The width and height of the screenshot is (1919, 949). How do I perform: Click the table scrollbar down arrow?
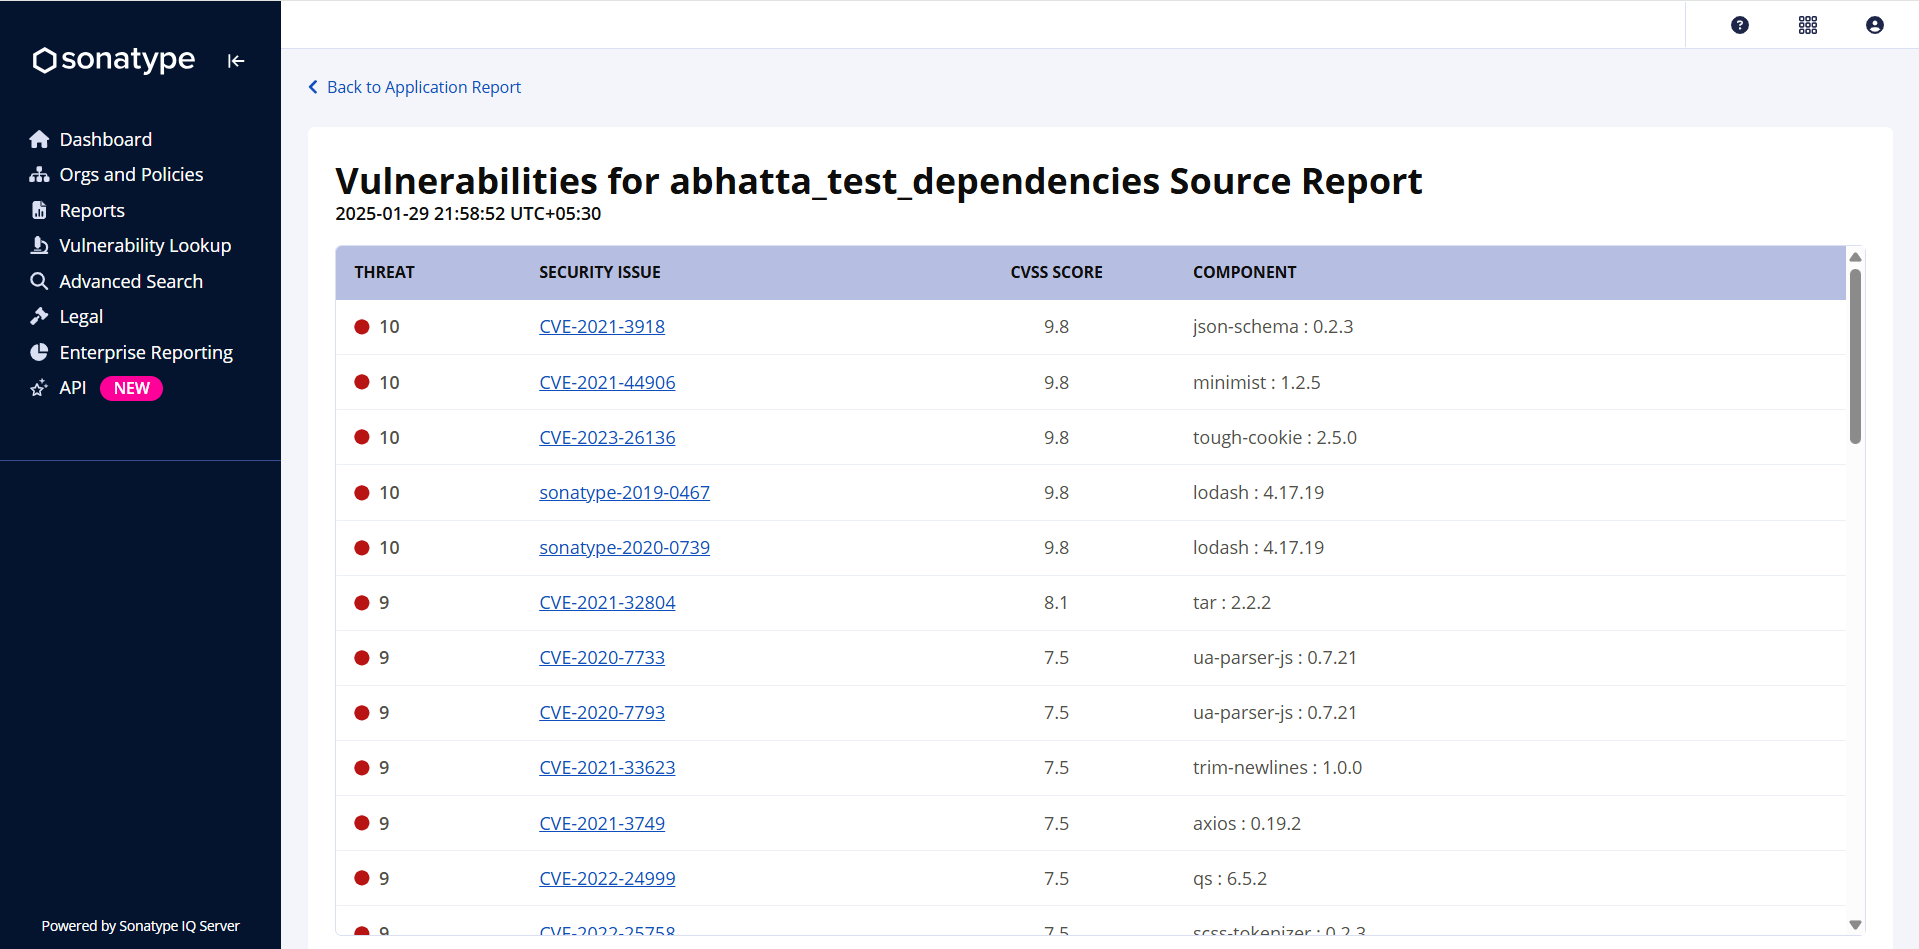[x=1855, y=925]
